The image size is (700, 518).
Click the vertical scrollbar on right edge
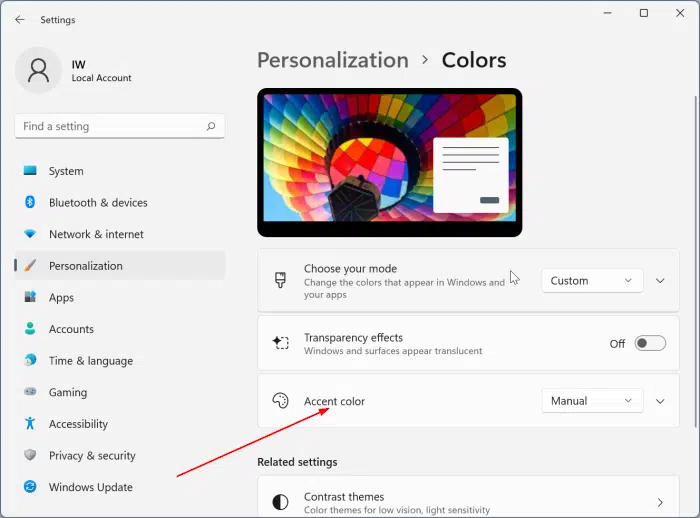pyautogui.click(x=696, y=261)
